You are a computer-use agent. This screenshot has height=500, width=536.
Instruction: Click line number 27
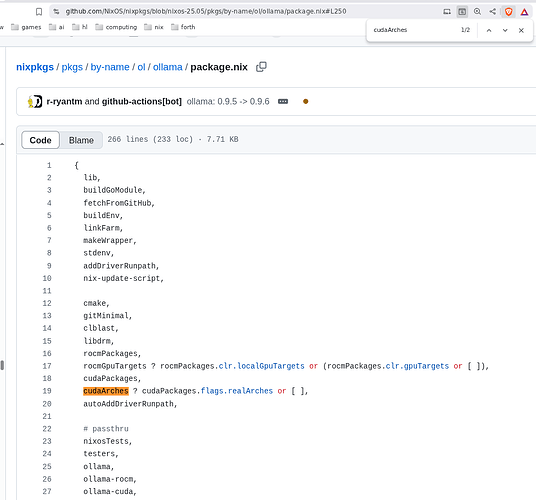pos(47,491)
